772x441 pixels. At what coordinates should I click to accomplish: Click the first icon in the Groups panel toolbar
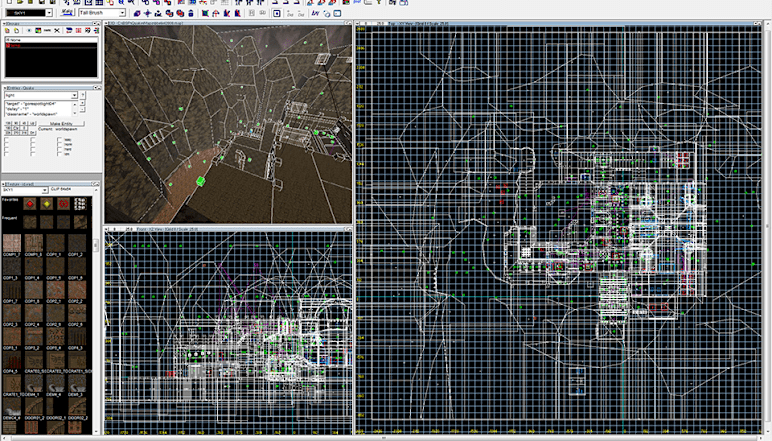click(6, 32)
